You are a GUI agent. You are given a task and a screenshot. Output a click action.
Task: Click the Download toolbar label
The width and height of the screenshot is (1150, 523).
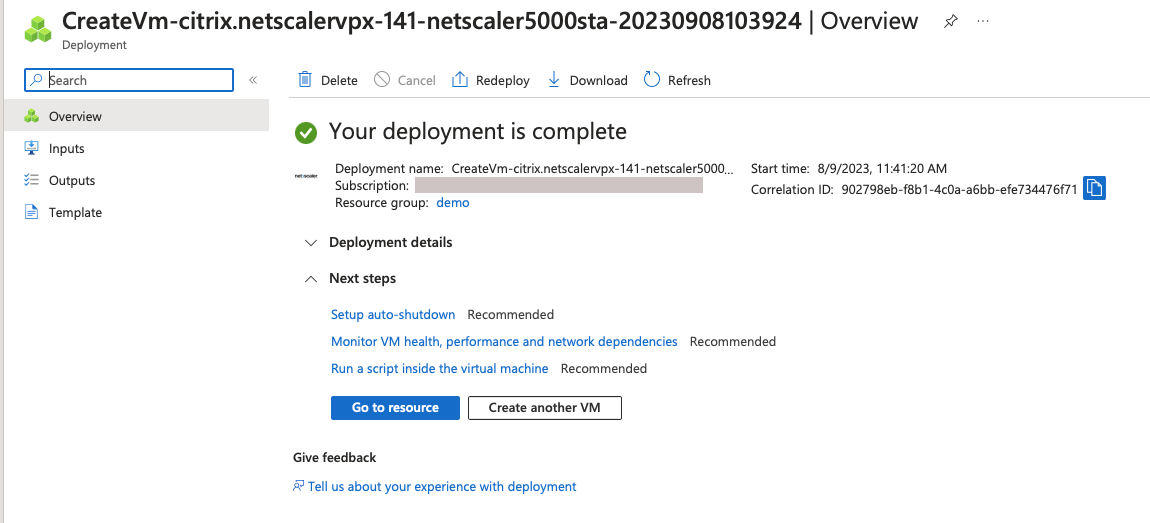pyautogui.click(x=598, y=81)
